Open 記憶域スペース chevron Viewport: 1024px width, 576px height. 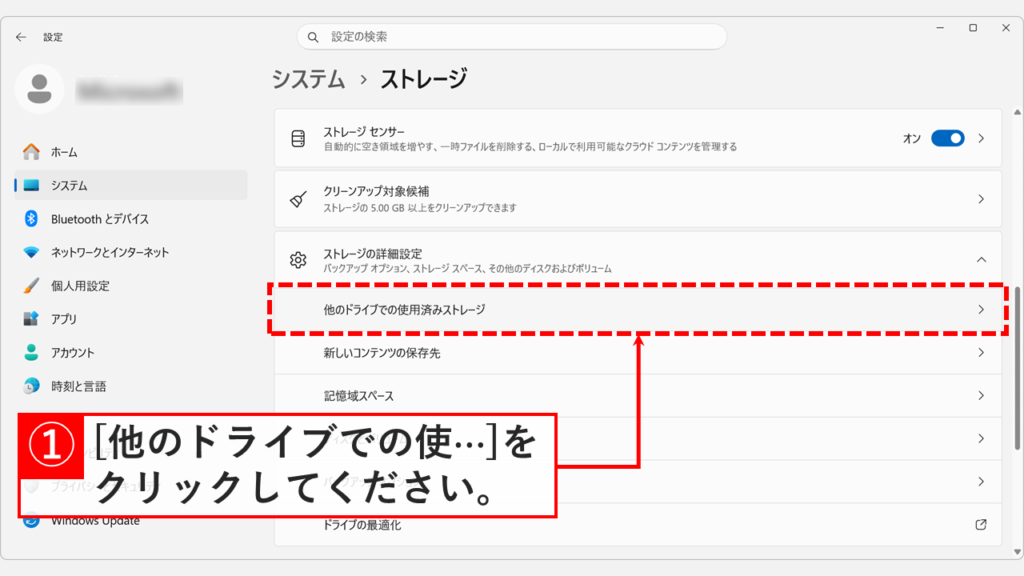pos(981,396)
